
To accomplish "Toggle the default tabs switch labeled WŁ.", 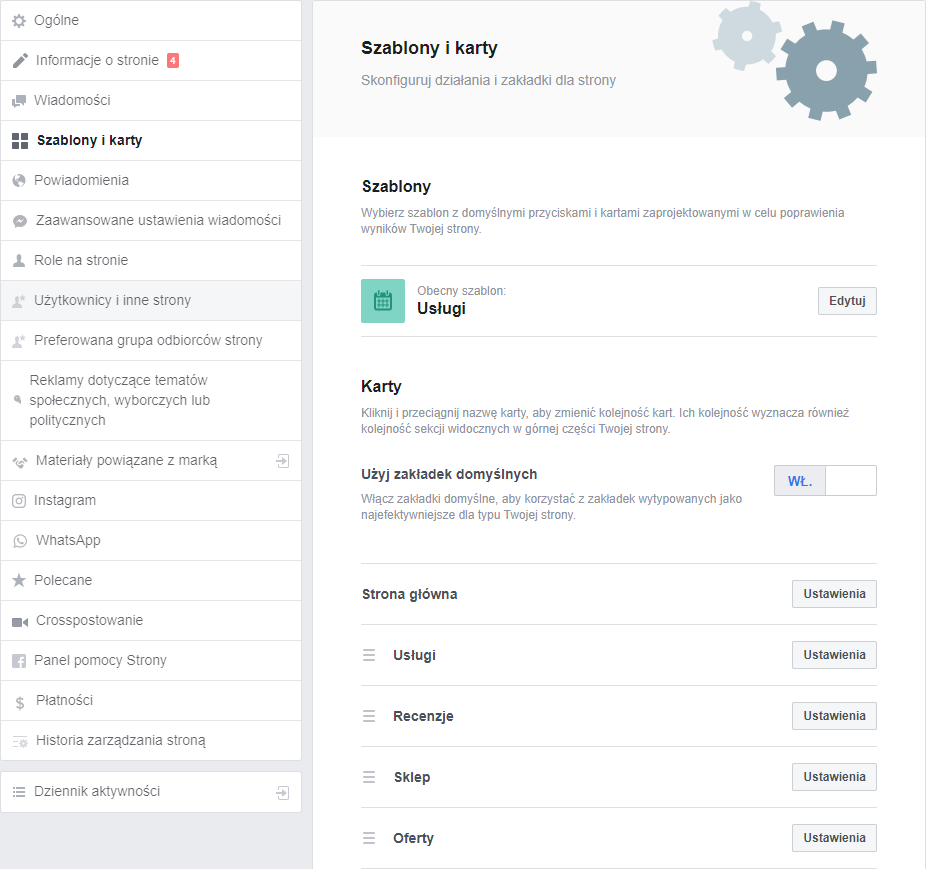I will [825, 481].
